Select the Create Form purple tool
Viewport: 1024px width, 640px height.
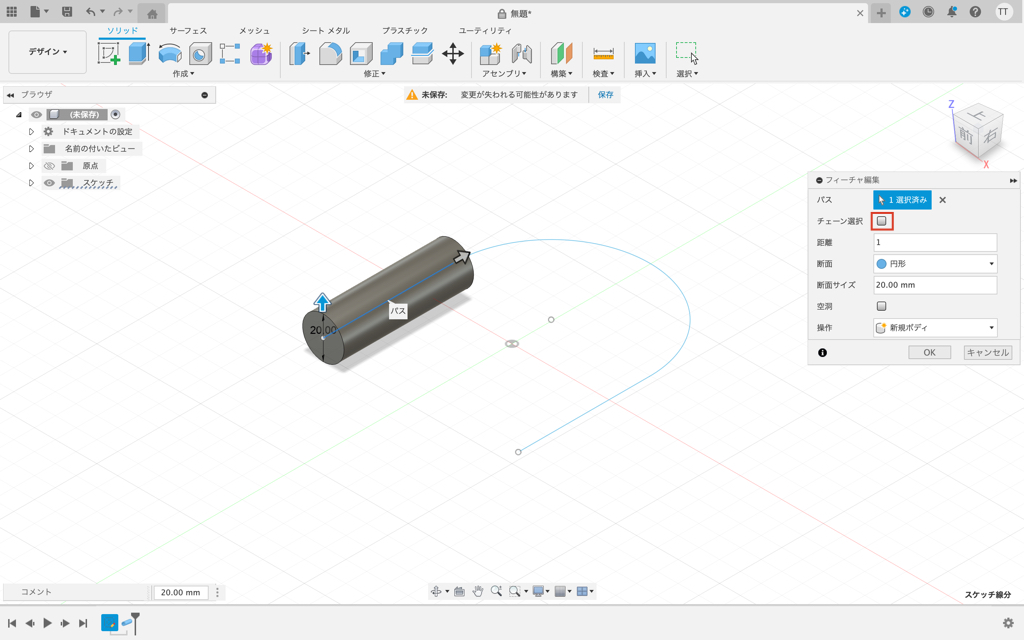(x=261, y=54)
